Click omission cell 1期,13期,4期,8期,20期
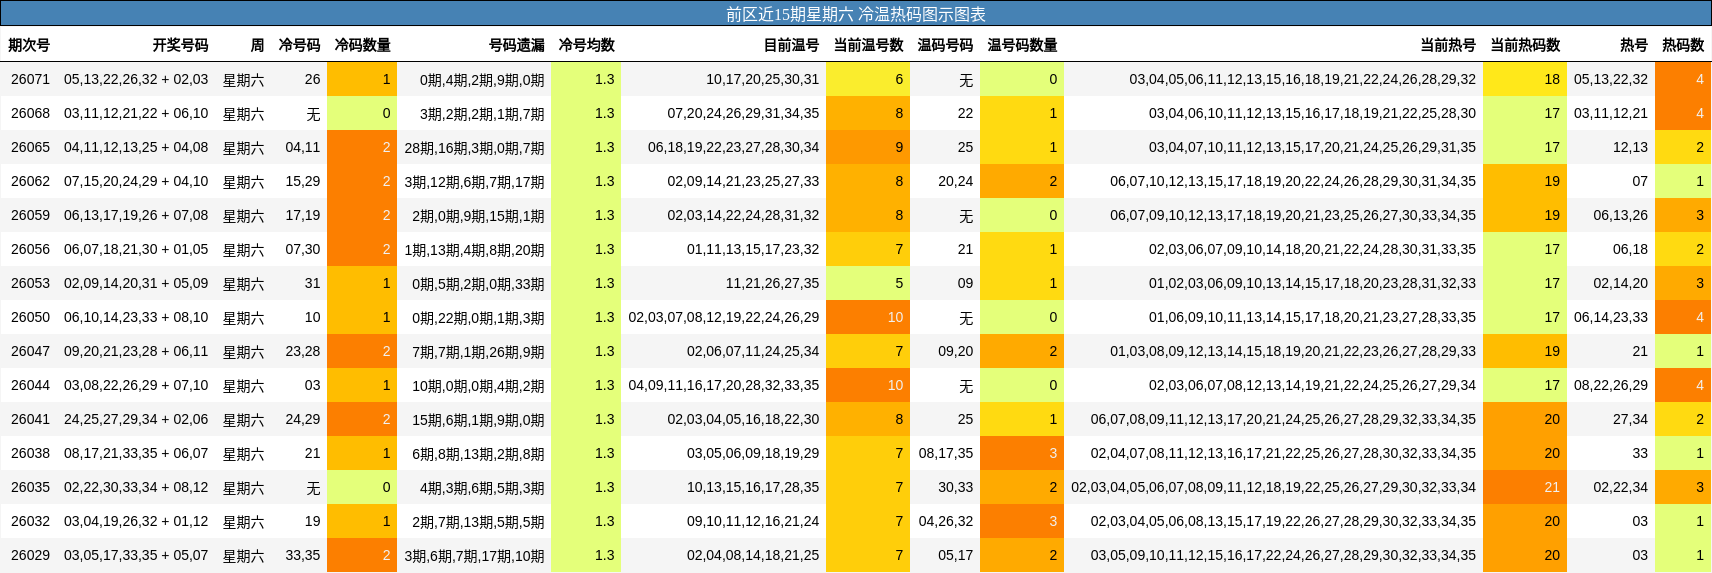 pos(474,249)
